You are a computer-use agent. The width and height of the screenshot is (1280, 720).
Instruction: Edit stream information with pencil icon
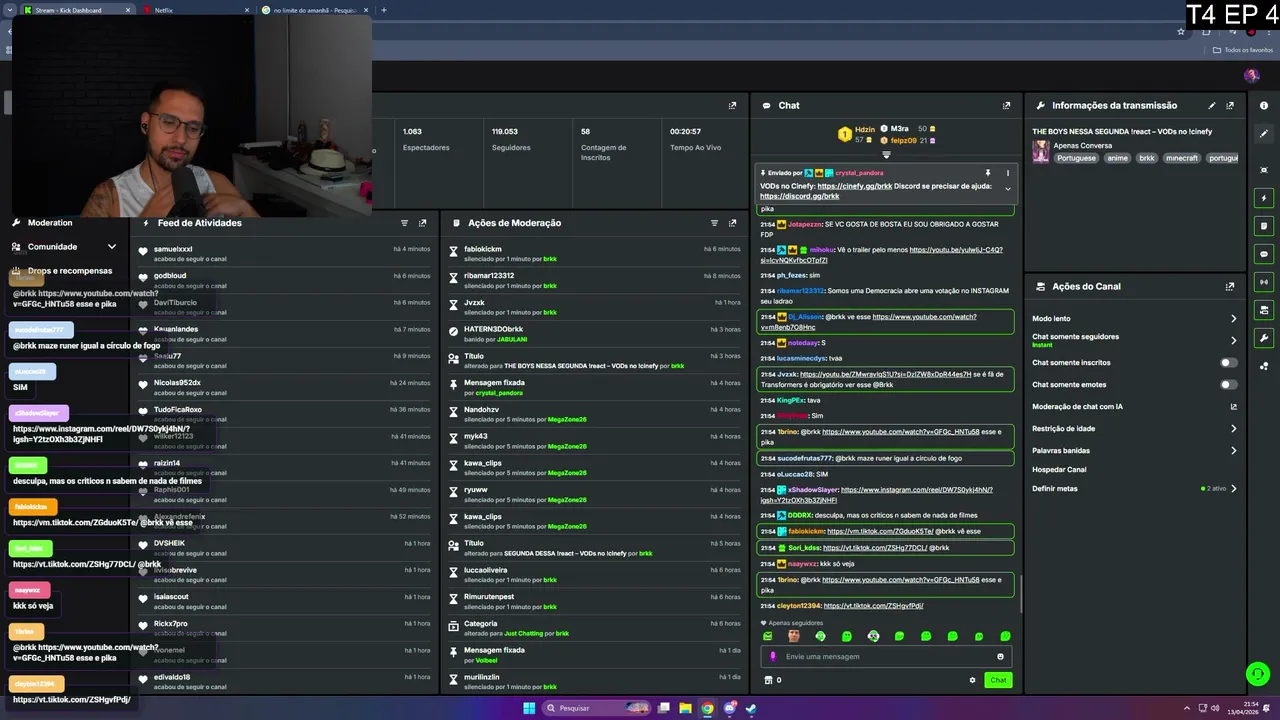1212,105
